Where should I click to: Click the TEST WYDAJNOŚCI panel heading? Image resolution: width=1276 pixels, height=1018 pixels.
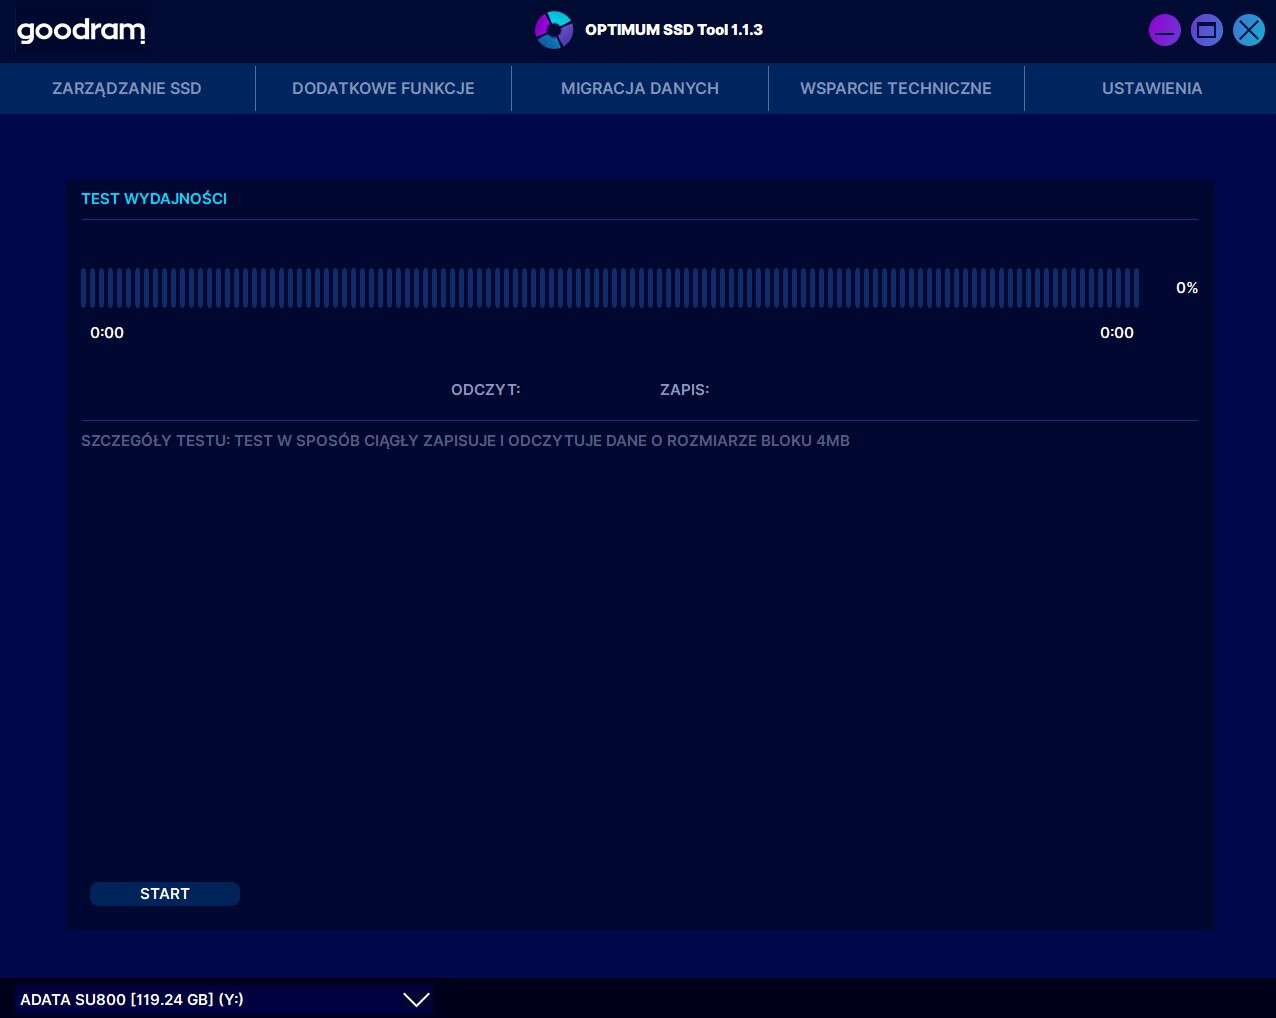tap(154, 199)
